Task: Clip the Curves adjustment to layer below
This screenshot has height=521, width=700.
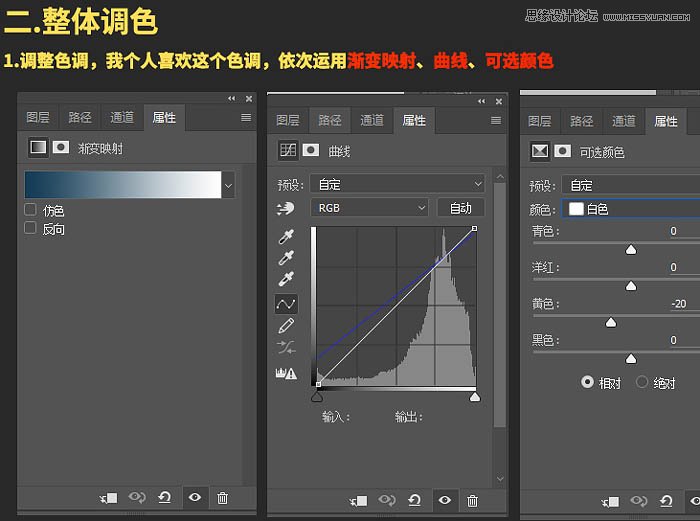Action: point(360,500)
